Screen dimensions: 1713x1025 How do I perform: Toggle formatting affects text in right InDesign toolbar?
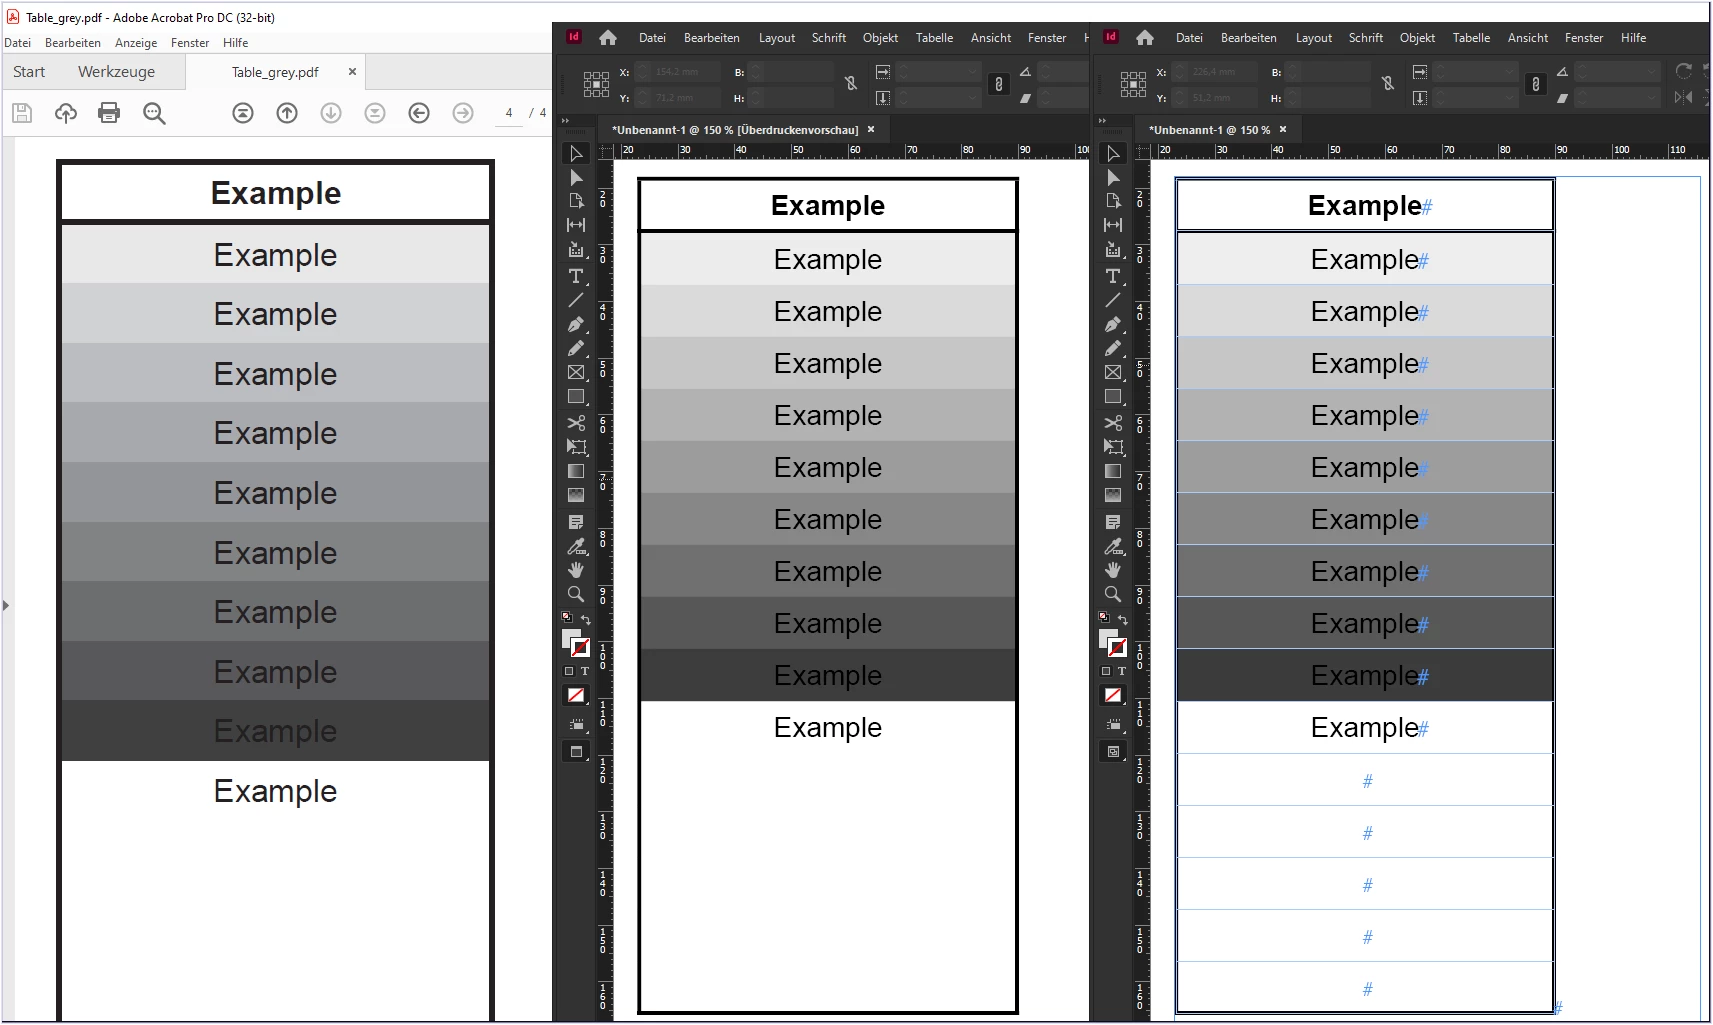pyautogui.click(x=1122, y=671)
